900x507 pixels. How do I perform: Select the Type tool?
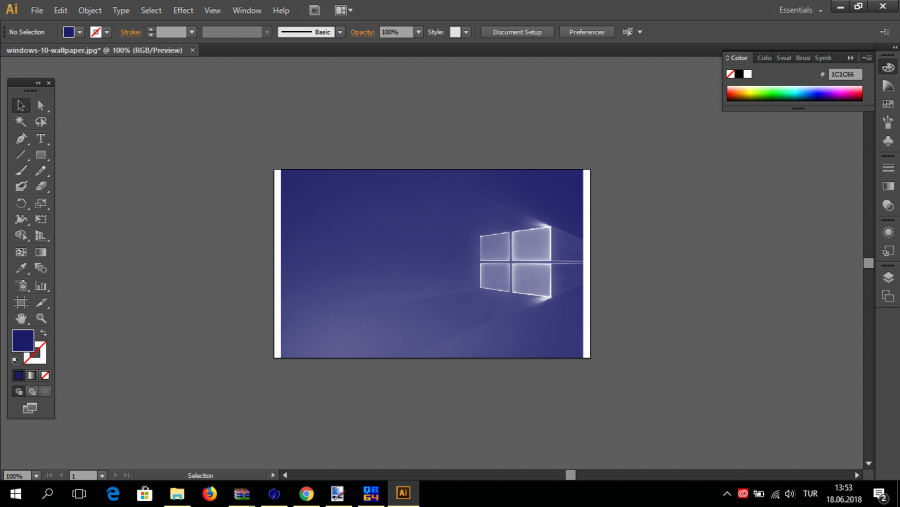coord(41,138)
